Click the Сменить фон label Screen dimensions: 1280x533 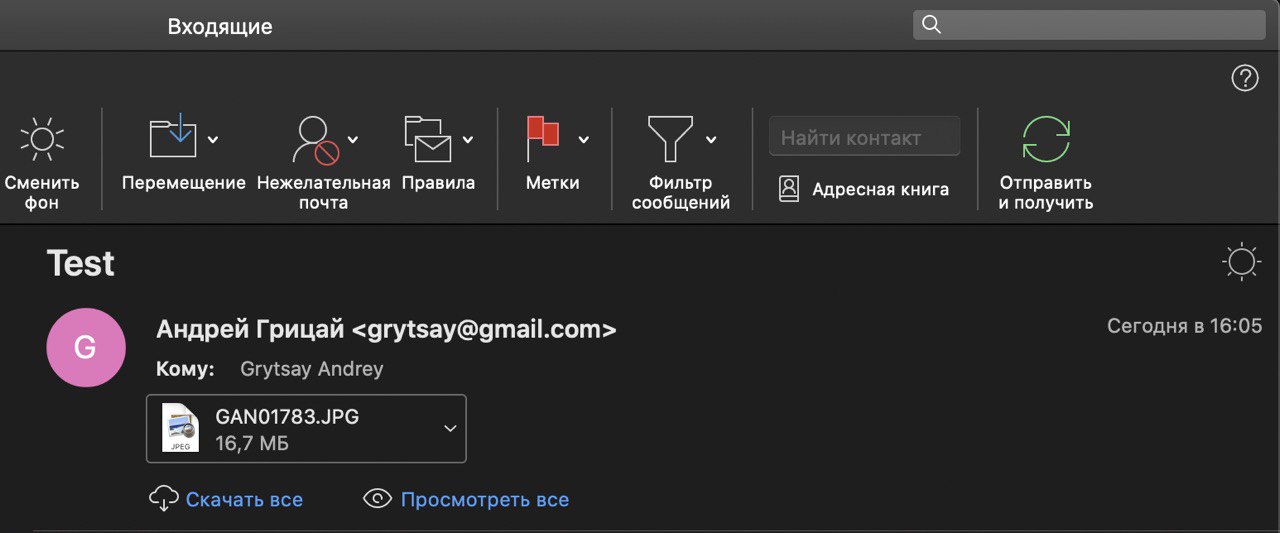coord(42,193)
